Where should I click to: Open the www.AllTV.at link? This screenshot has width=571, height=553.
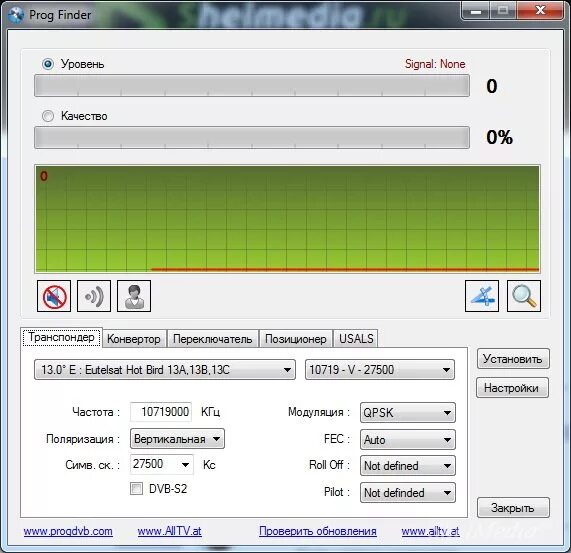[169, 531]
